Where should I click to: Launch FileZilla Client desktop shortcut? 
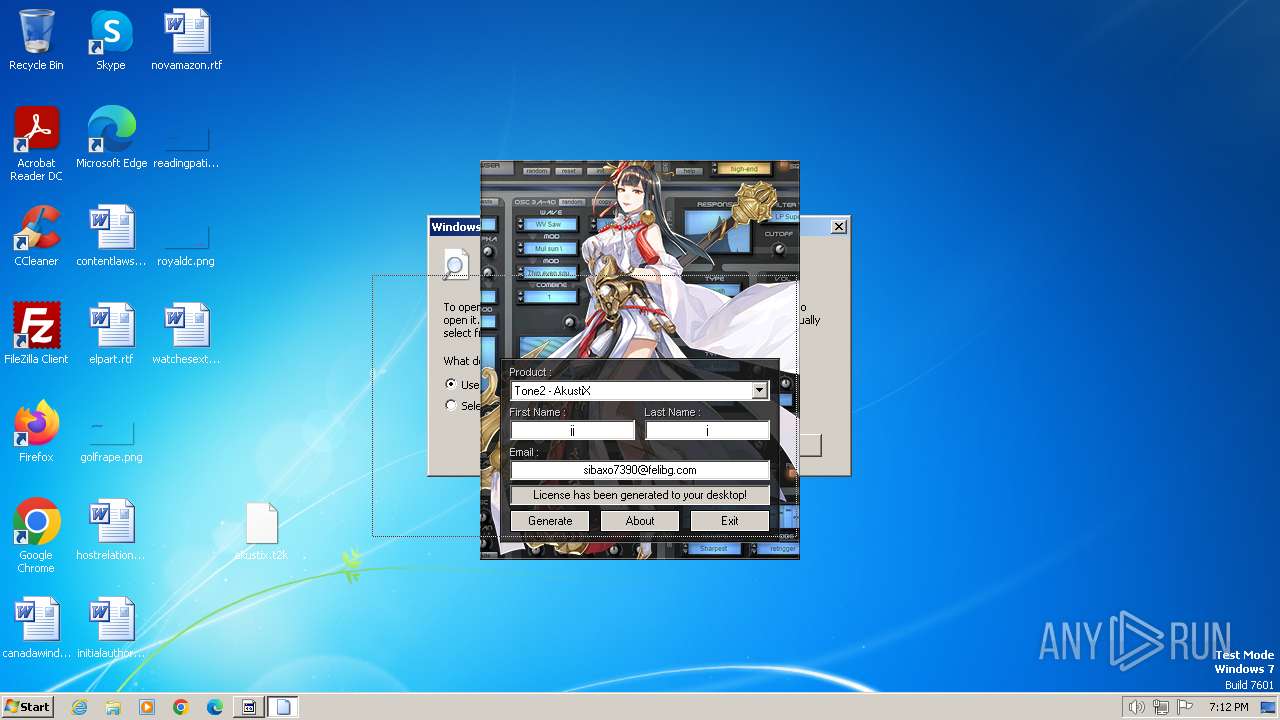click(x=36, y=334)
